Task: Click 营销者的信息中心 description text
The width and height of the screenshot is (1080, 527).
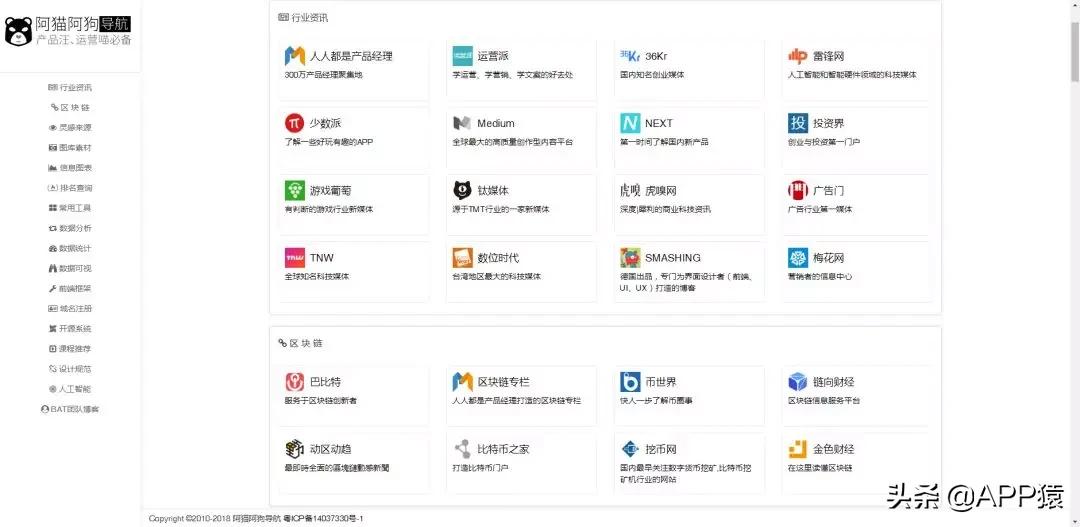Action: [820, 276]
